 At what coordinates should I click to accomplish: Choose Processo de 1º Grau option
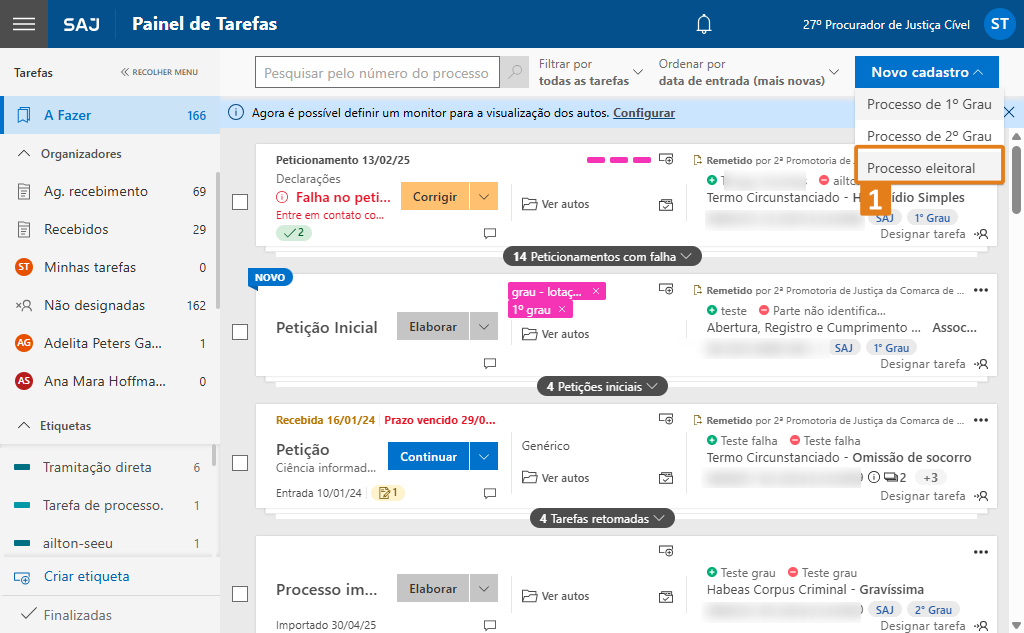pos(929,104)
